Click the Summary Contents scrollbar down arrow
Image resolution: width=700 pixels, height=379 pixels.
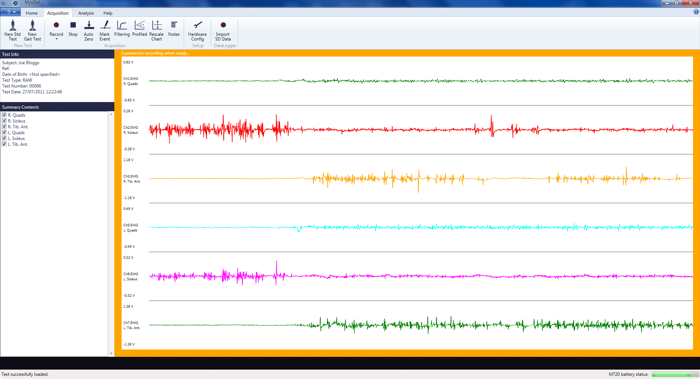111,354
